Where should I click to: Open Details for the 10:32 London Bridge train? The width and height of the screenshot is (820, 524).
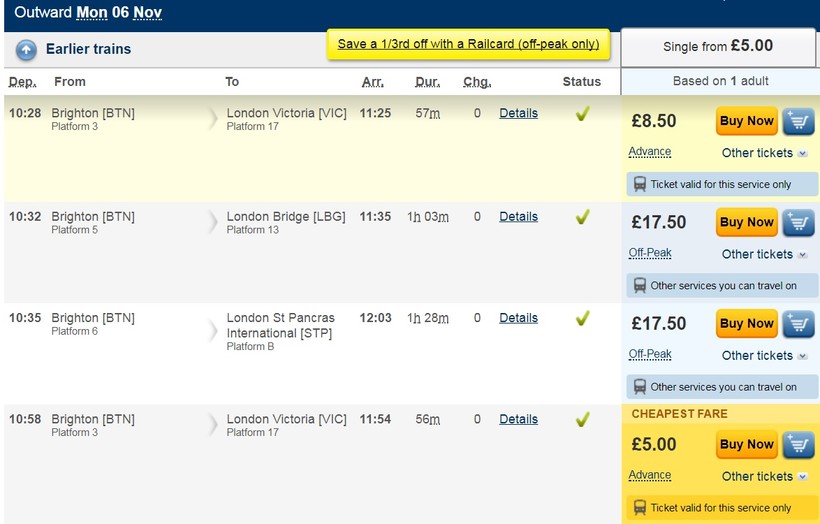pos(518,216)
